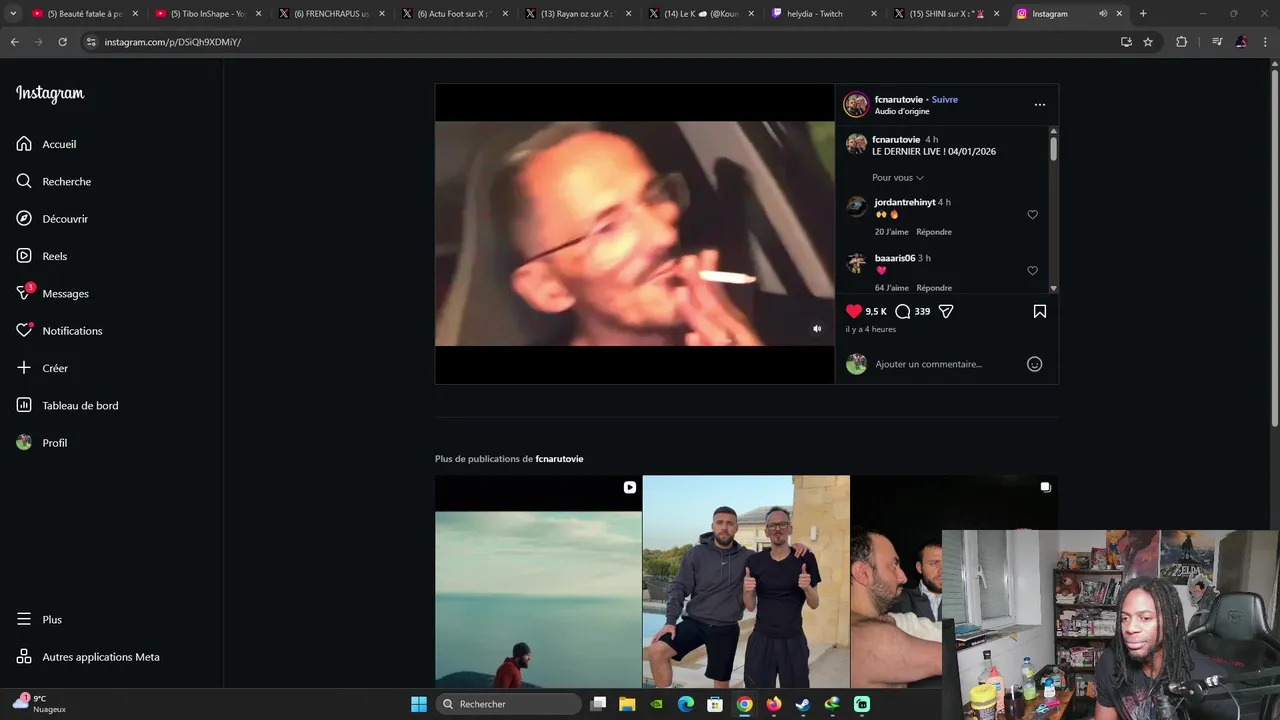Mute the Instagram tab audio icon

[1103, 14]
